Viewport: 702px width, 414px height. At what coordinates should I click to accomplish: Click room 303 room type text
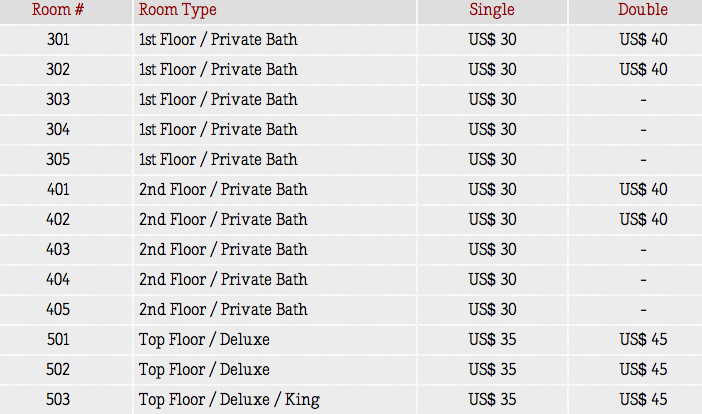point(218,99)
